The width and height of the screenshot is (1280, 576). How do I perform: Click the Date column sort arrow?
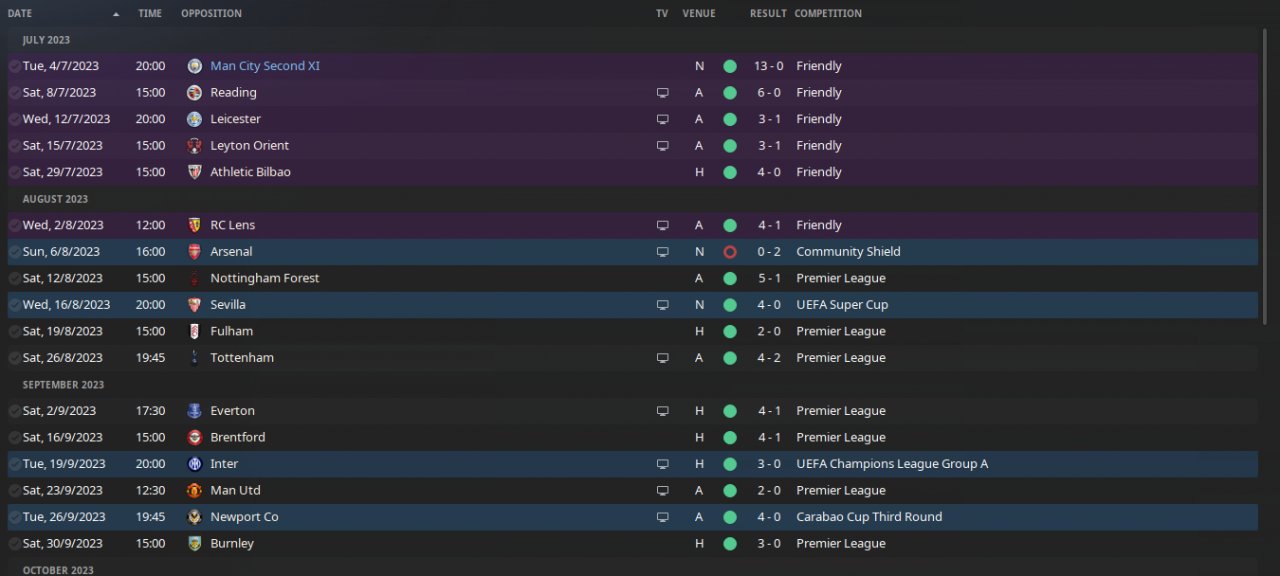[116, 14]
